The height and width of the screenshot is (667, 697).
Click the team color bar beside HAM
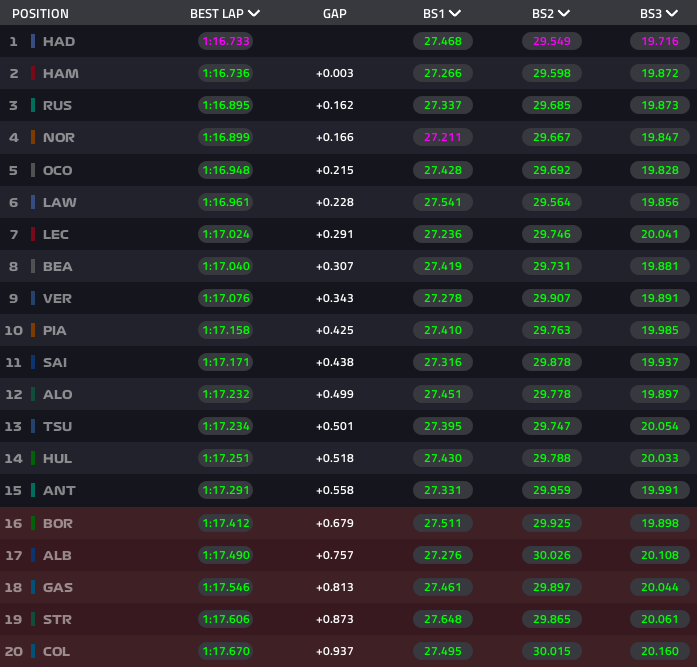(33, 73)
